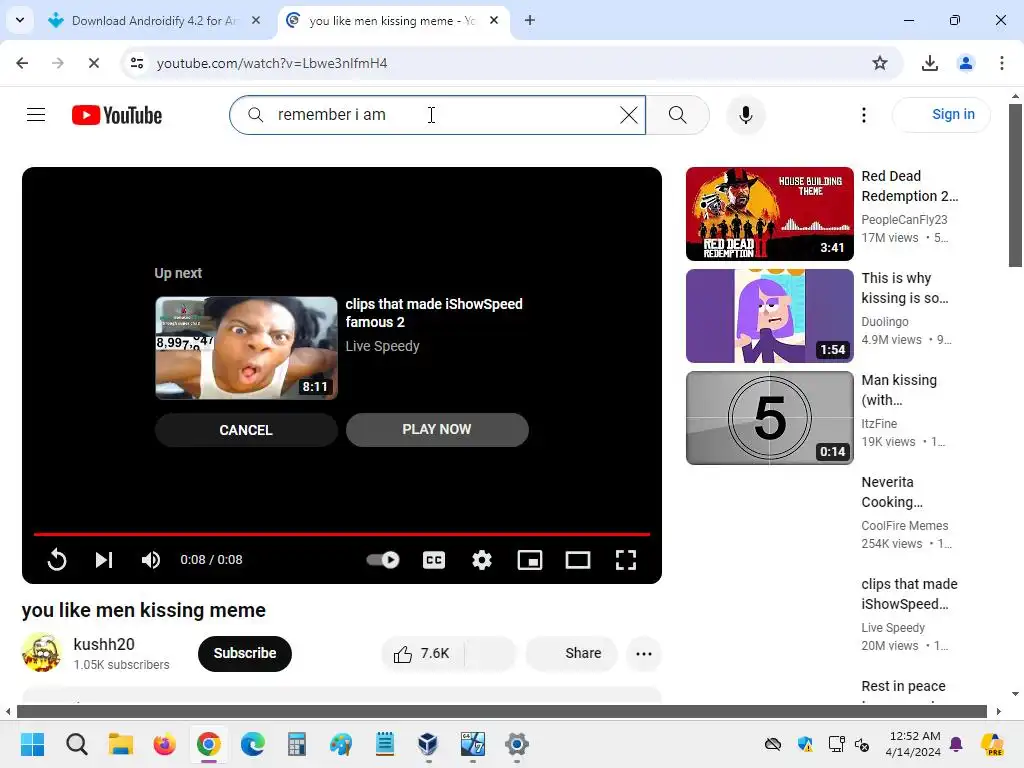The image size is (1024, 768).
Task: Click the magnifier search button
Action: coord(677,115)
